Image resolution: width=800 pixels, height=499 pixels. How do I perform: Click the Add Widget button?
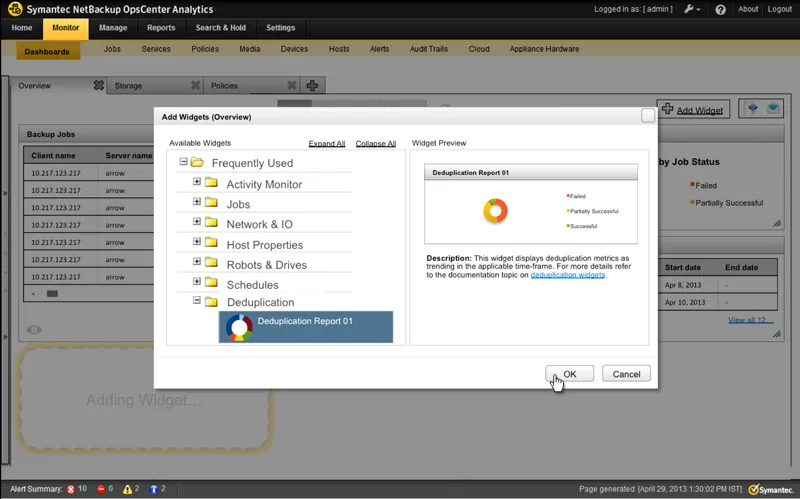[693, 109]
